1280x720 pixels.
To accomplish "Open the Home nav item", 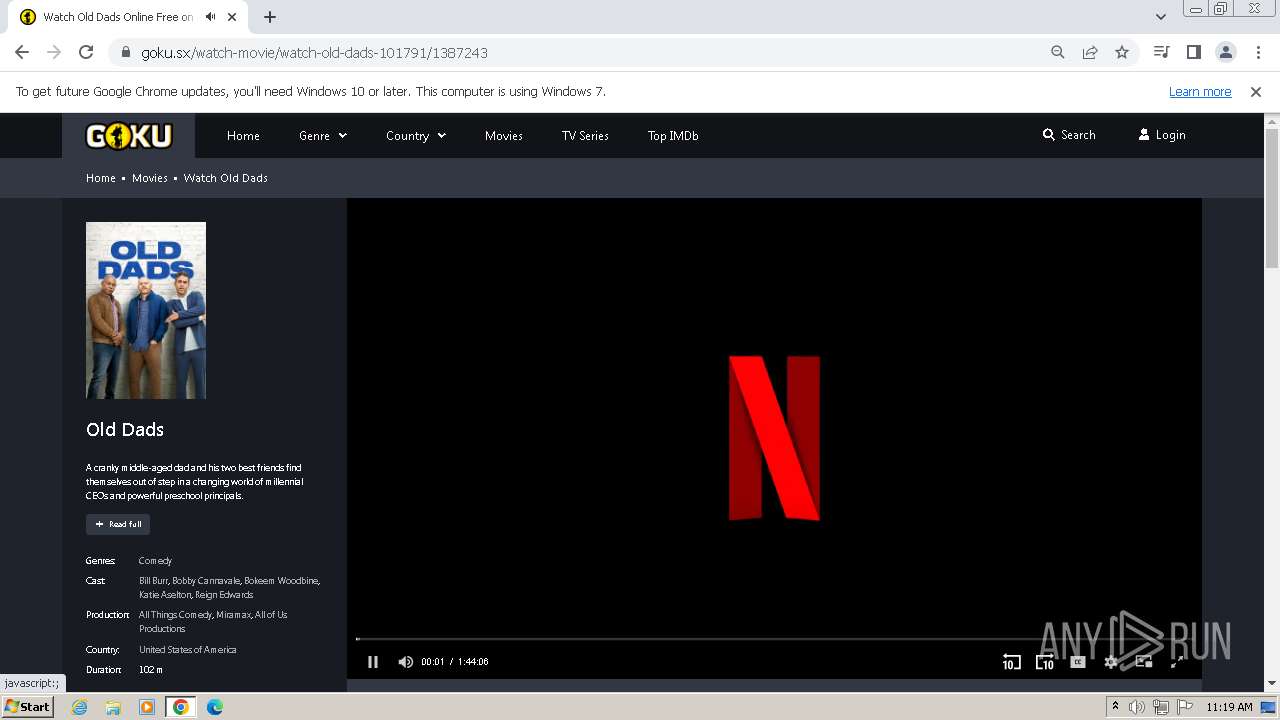I will [x=243, y=136].
